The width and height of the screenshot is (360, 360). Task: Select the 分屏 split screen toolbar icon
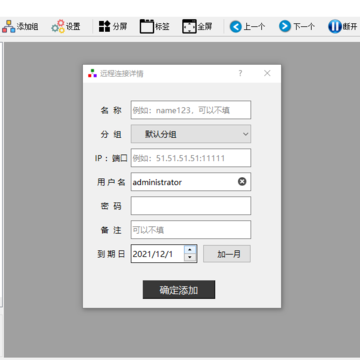(105, 26)
